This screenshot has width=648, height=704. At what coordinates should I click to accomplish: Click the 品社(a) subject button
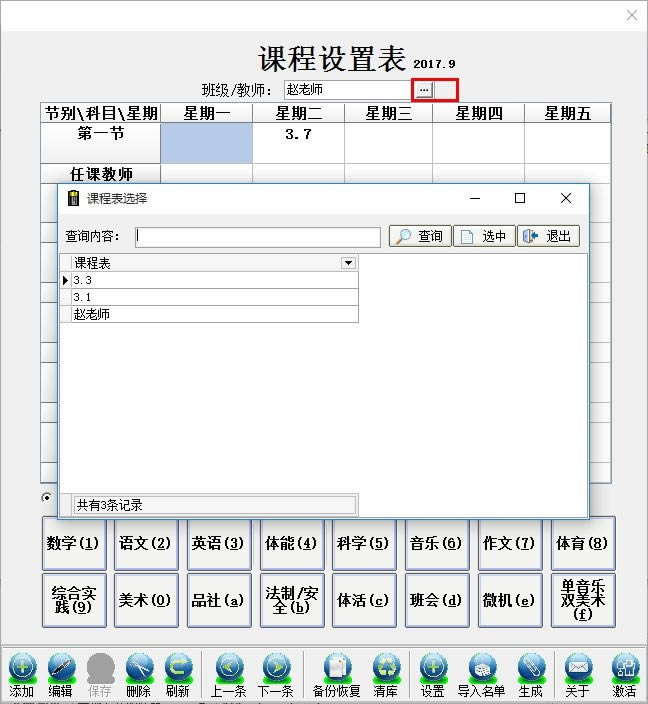[219, 600]
